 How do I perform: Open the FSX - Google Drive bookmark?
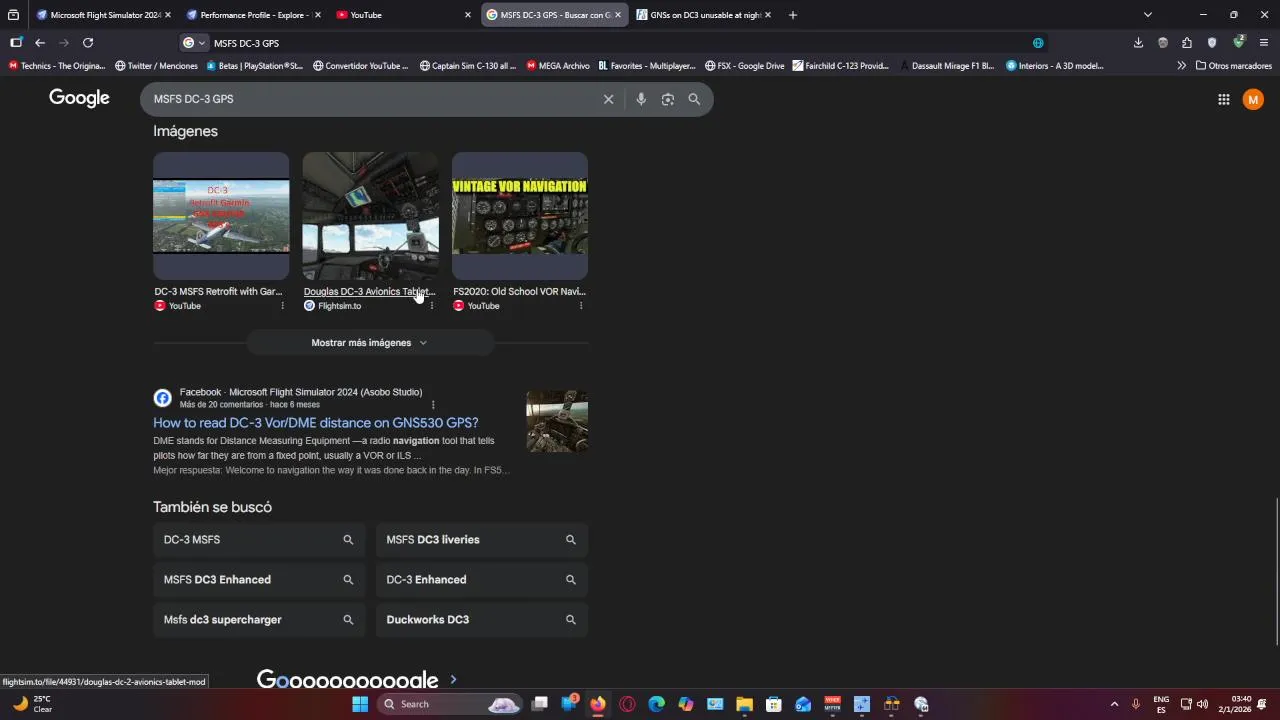[744, 66]
